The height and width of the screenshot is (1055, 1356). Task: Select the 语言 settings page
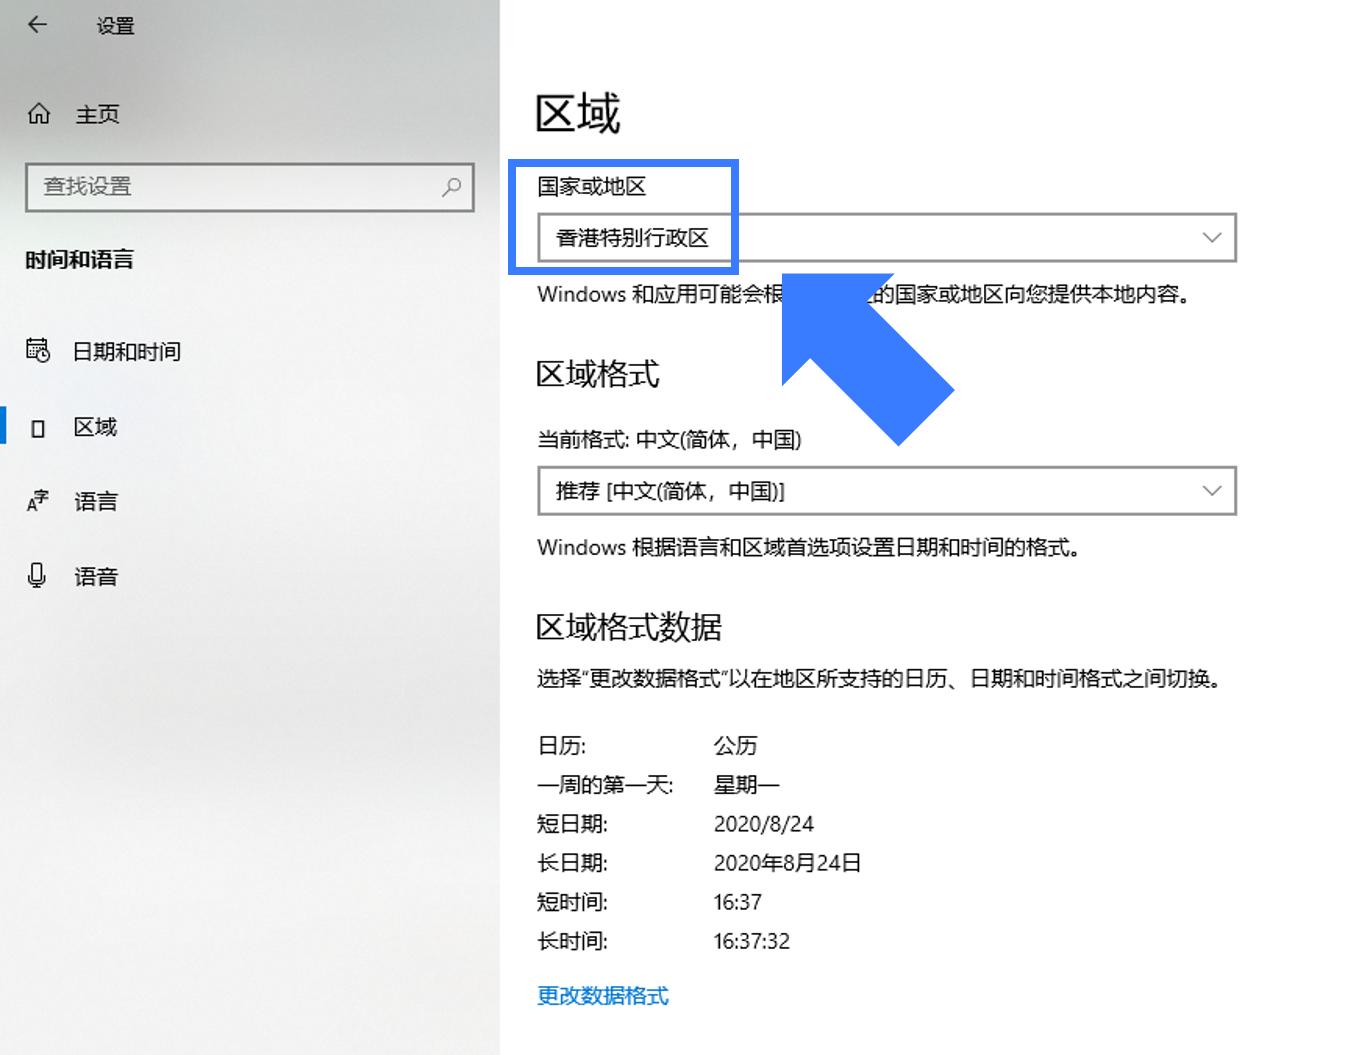pyautogui.click(x=95, y=501)
